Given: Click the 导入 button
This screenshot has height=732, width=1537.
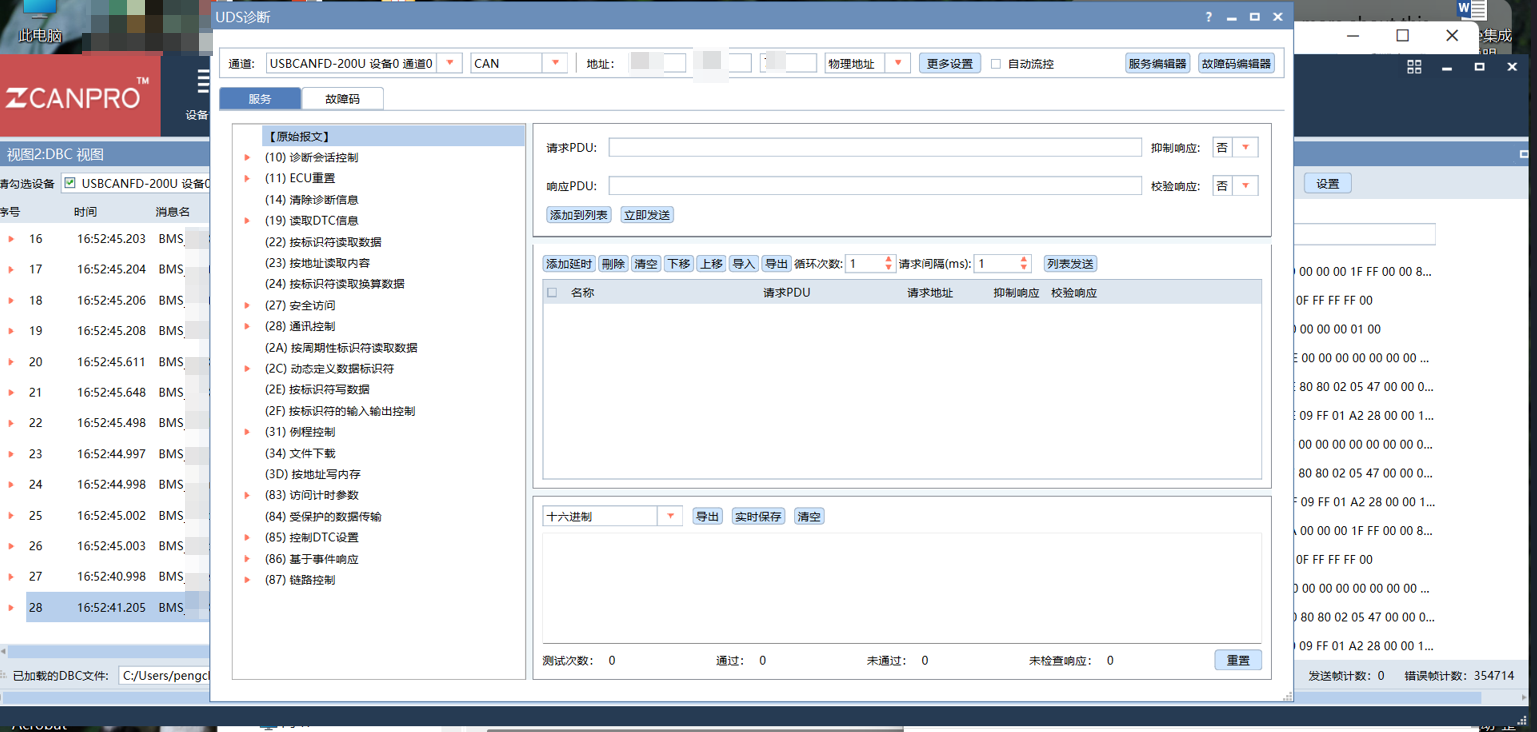Looking at the screenshot, I should [743, 264].
